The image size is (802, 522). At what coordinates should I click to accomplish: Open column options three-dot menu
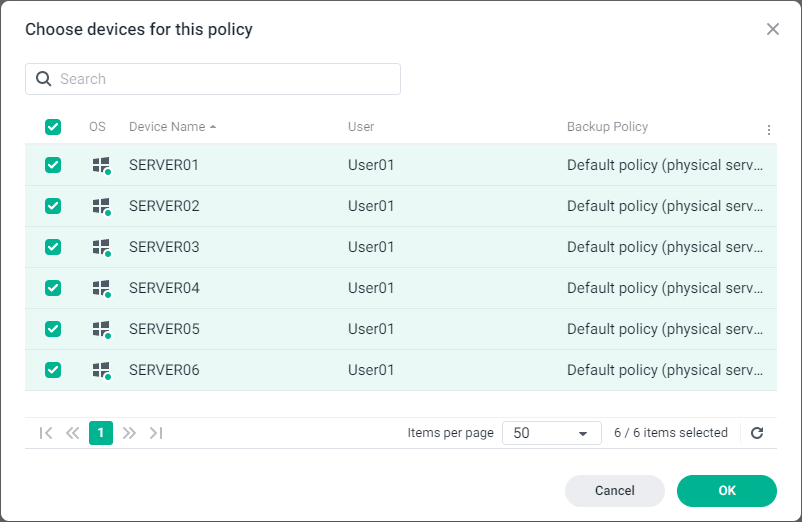[768, 130]
